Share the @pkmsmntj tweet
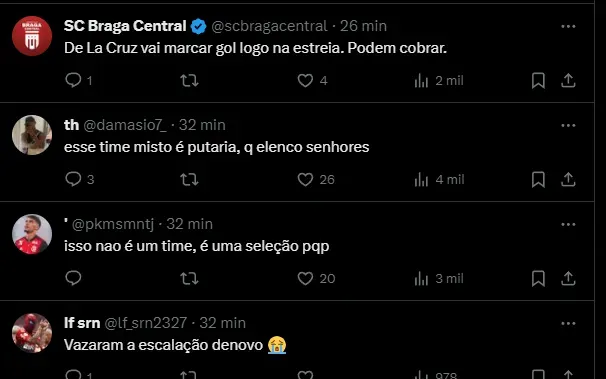The height and width of the screenshot is (379, 606). click(568, 278)
